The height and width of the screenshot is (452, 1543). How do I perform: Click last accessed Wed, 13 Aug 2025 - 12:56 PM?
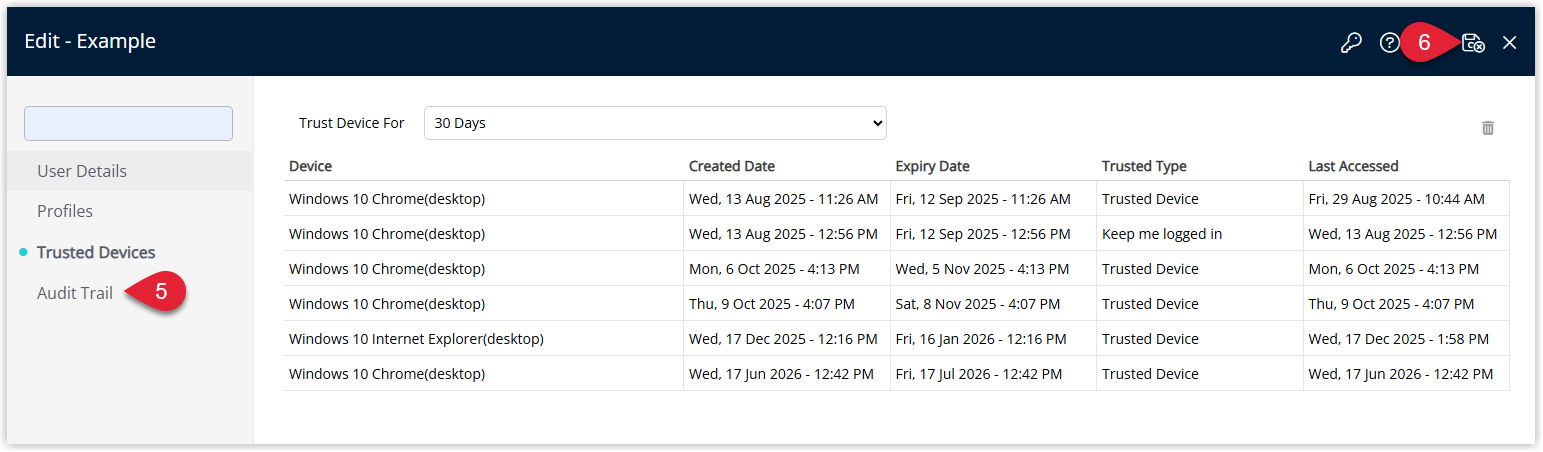pos(1403,234)
